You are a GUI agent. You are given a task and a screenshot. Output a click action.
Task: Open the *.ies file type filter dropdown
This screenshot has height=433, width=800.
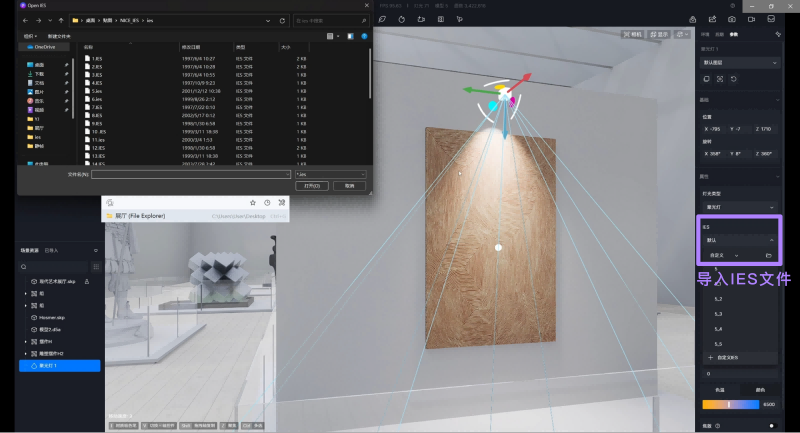(x=331, y=174)
